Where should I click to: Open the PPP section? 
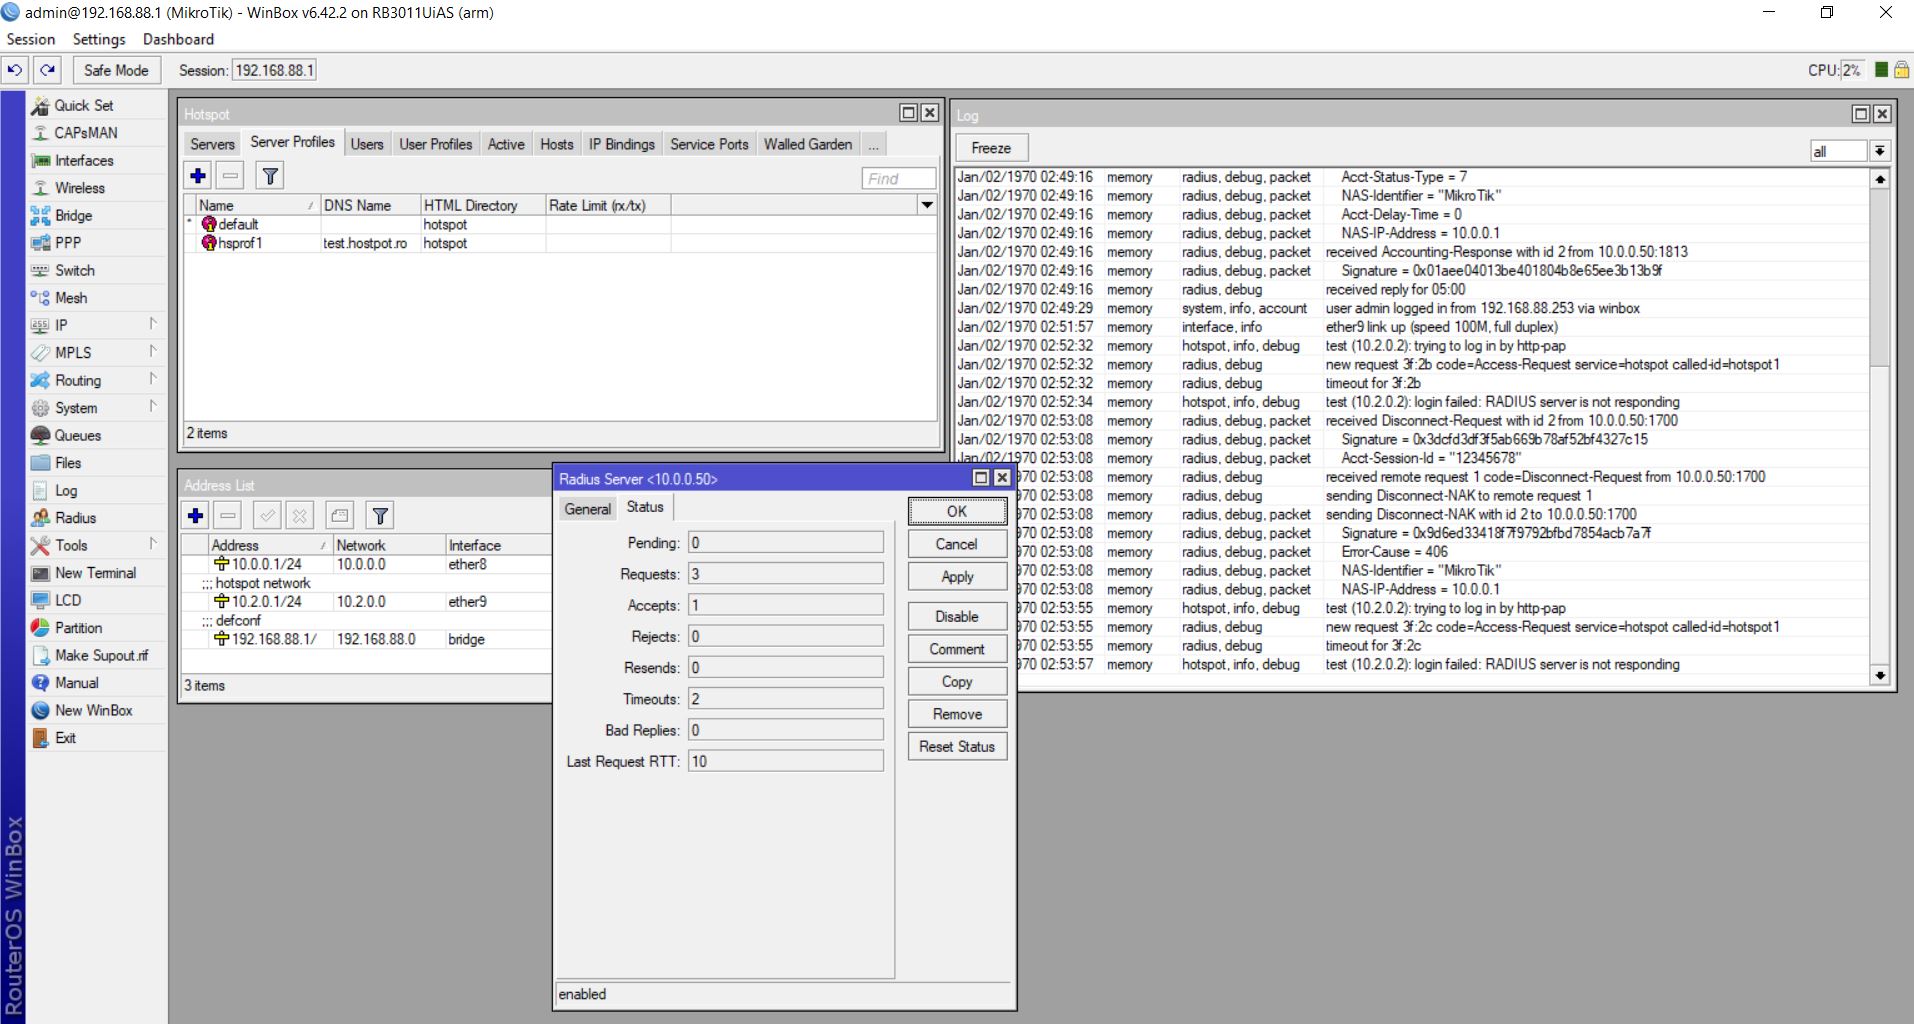click(68, 243)
